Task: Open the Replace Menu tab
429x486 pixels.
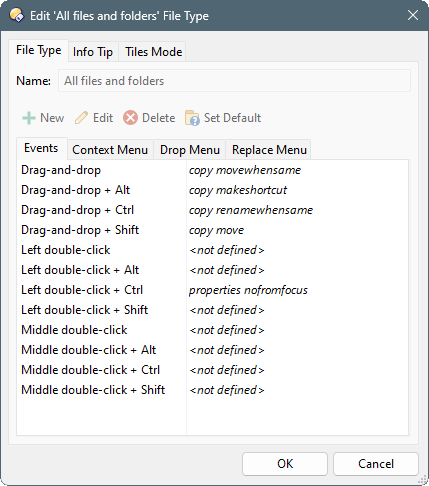Action: [x=269, y=150]
